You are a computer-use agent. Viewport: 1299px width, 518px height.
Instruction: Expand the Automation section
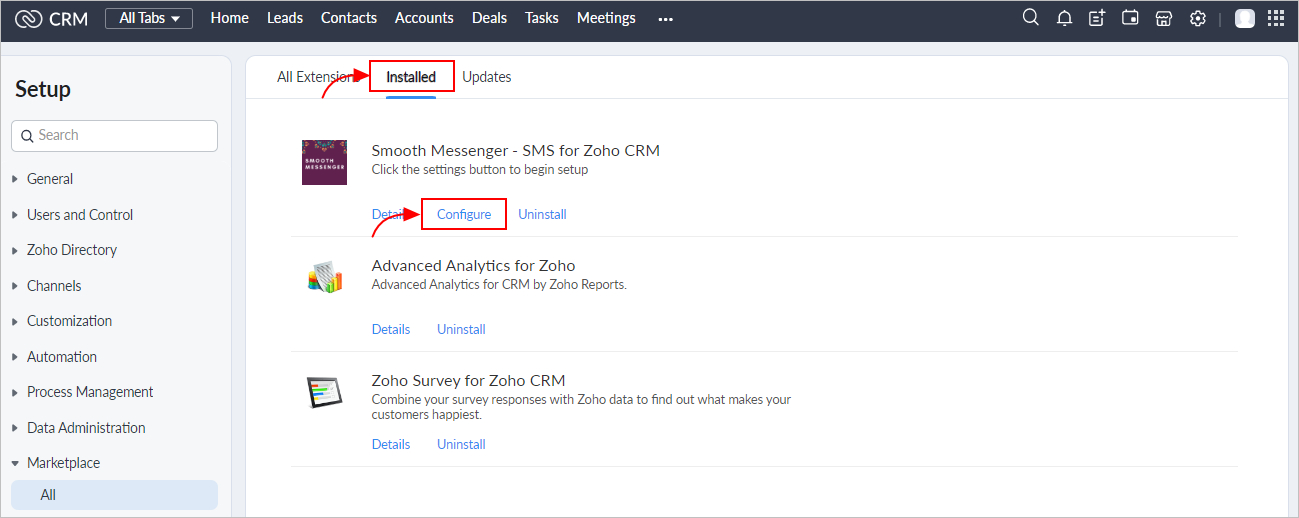[54, 357]
